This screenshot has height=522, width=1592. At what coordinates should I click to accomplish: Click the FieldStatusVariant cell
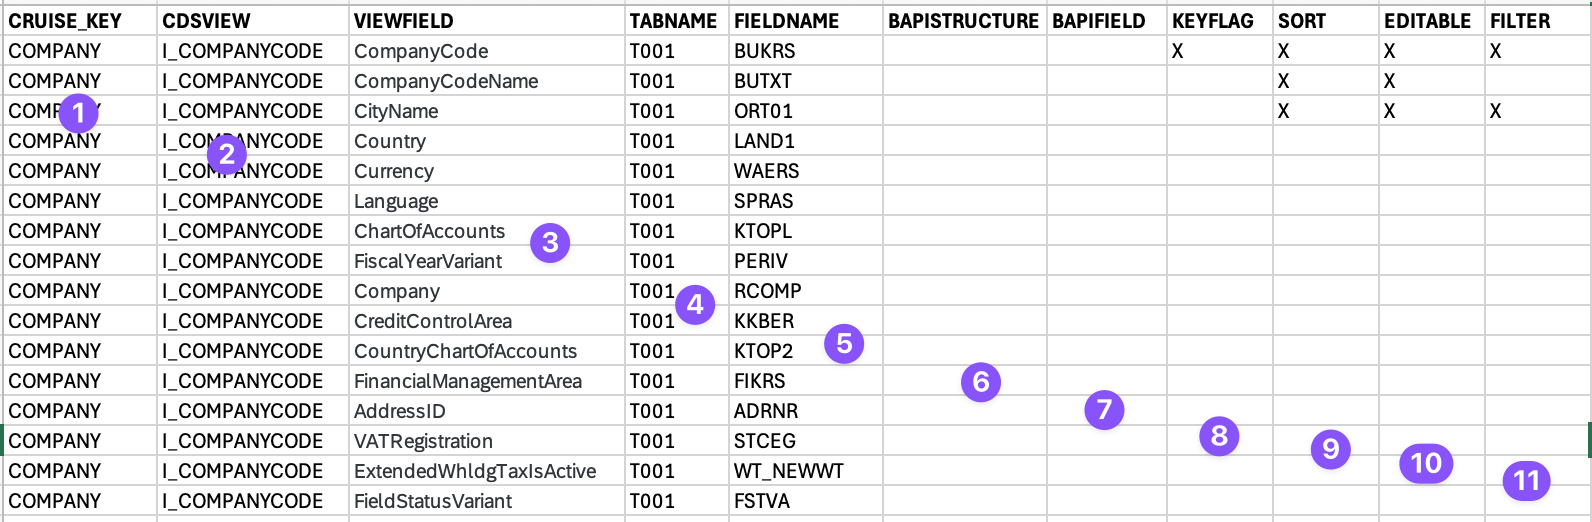(487, 501)
